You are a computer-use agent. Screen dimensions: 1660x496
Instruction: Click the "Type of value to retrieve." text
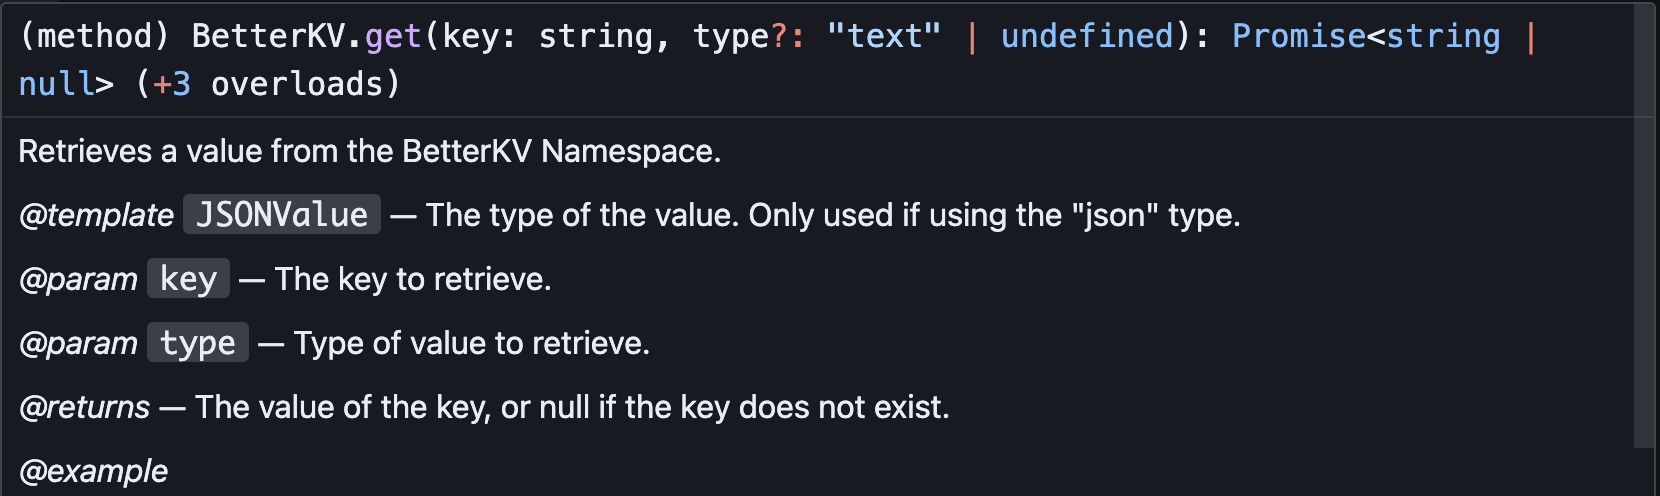tap(471, 343)
